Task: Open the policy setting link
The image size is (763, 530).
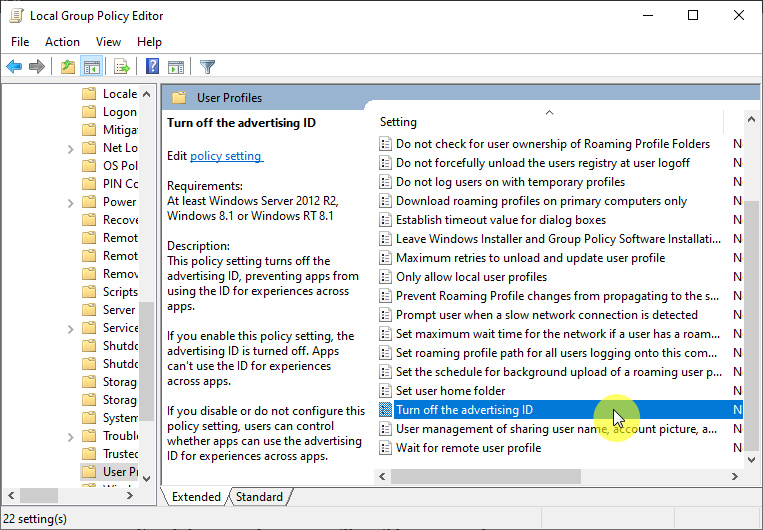Action: point(226,156)
